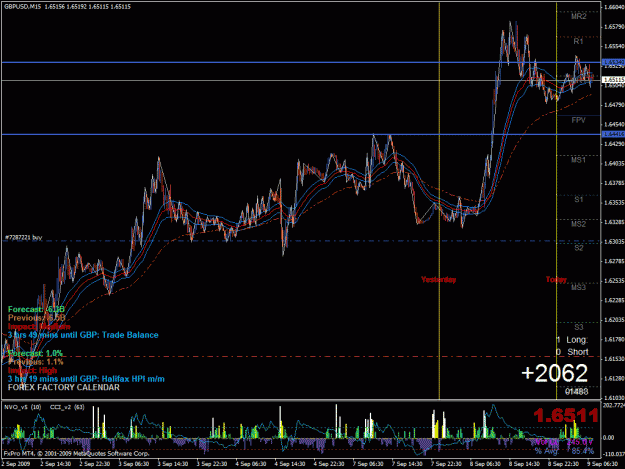Click the 2 Sep 14:30 time axis label

click(55, 464)
